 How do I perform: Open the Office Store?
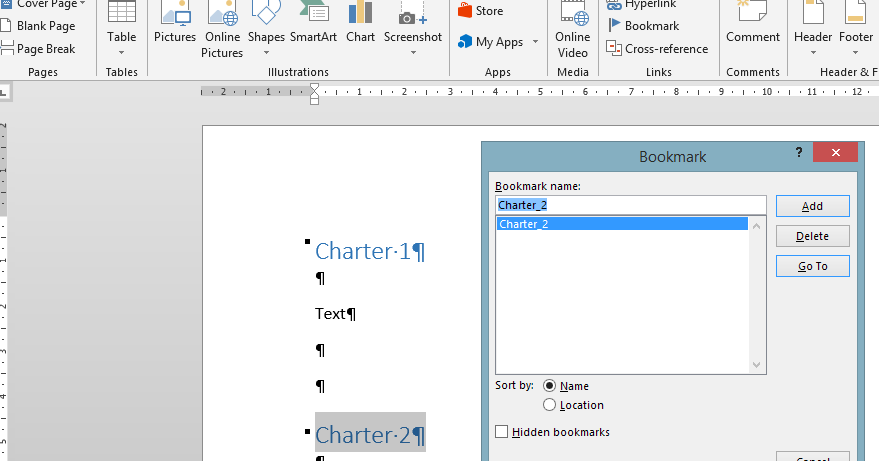tap(480, 11)
